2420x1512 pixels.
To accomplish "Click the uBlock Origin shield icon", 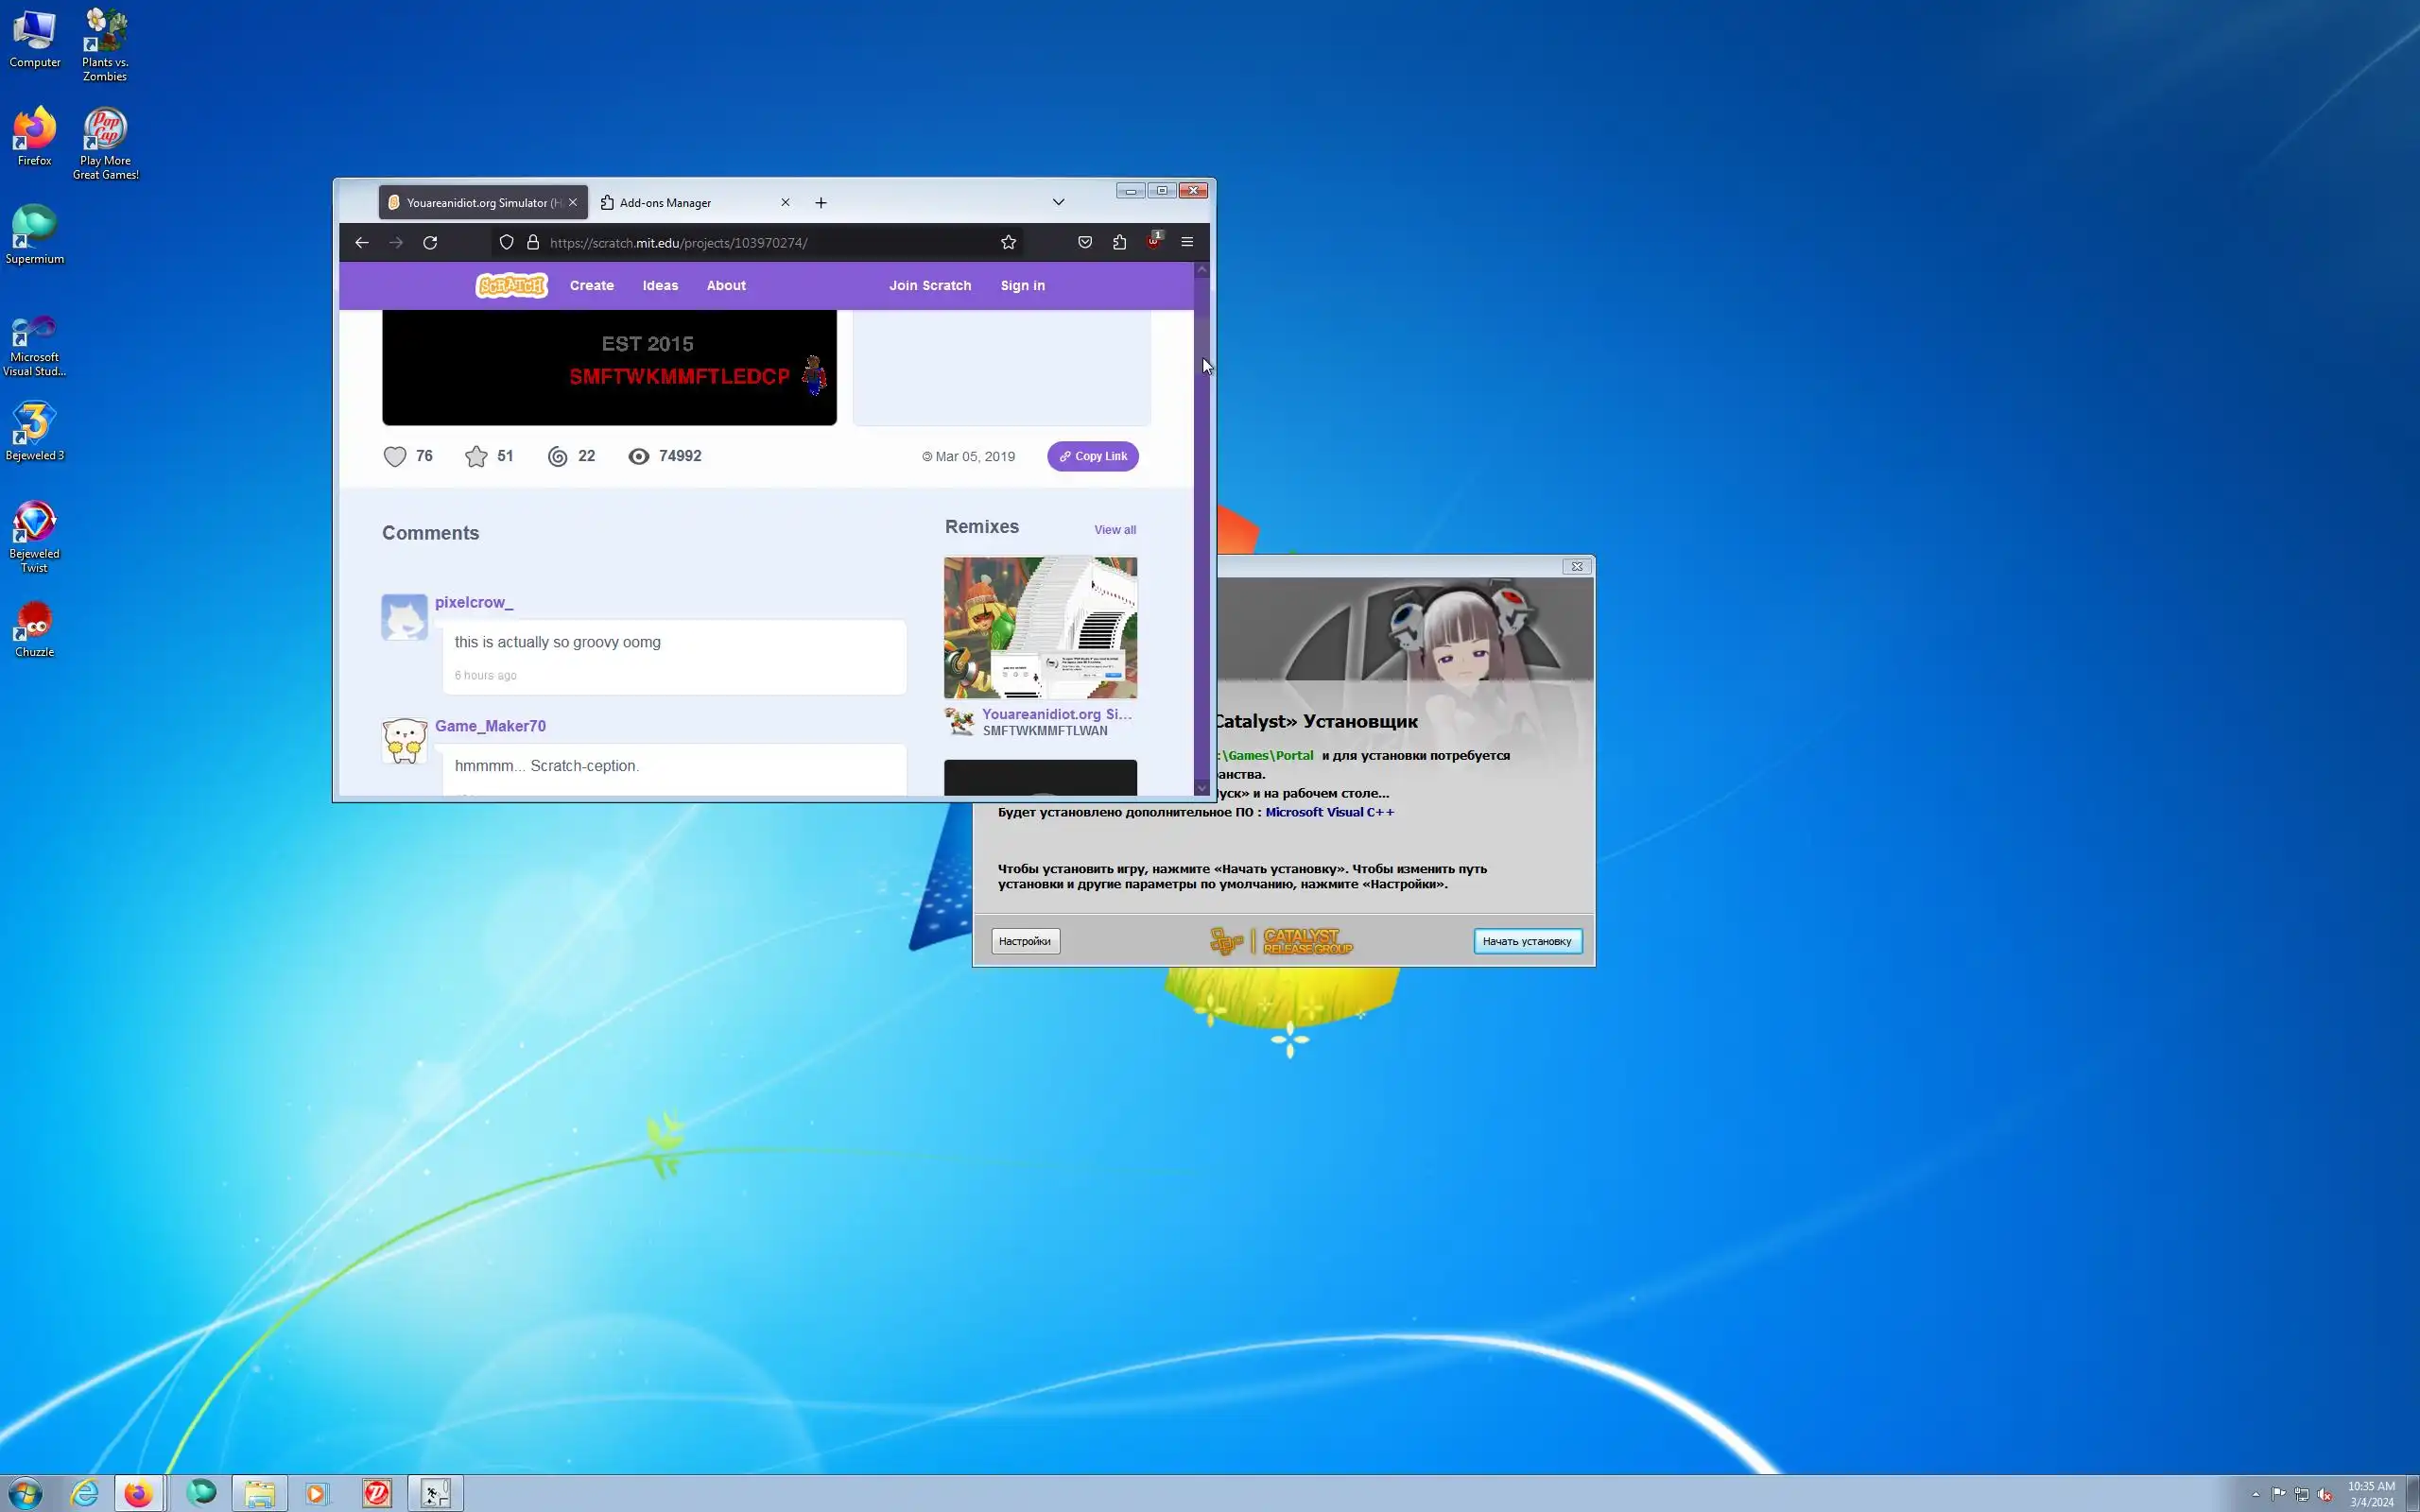I will tap(1153, 243).
